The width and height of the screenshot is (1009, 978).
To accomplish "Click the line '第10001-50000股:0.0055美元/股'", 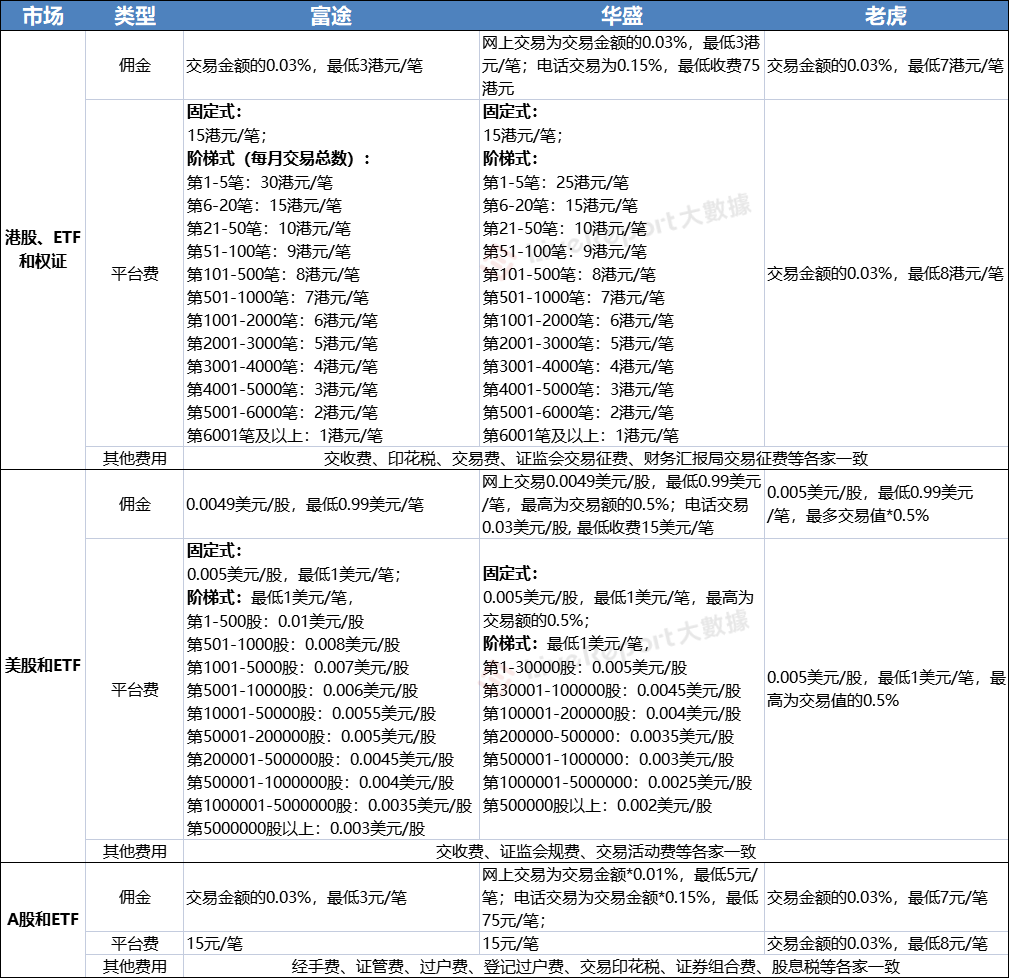I will pyautogui.click(x=311, y=714).
